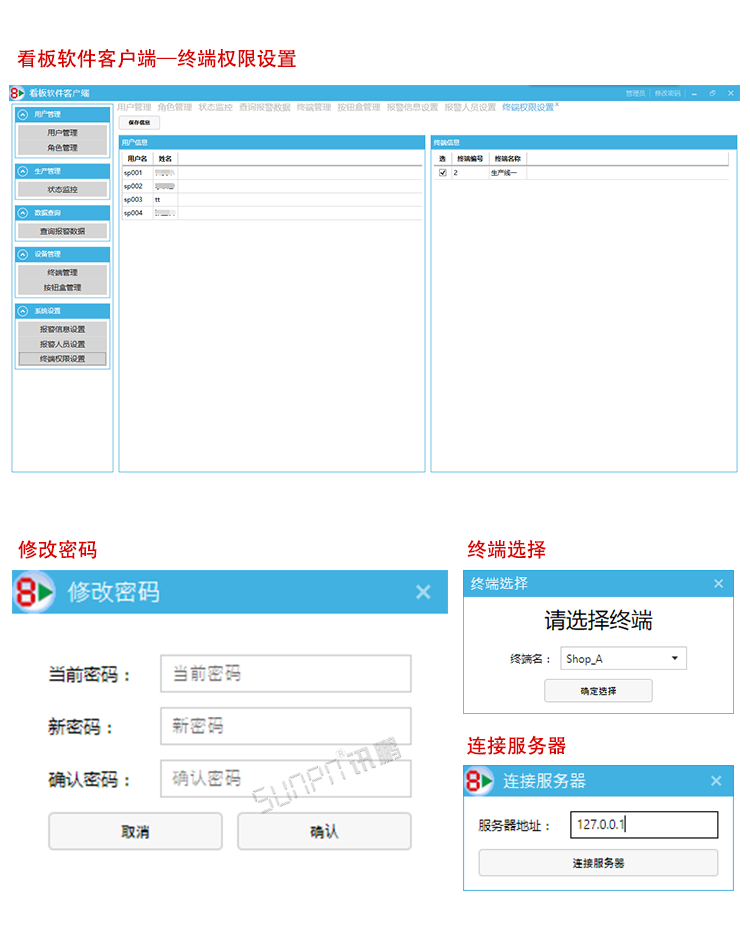
Task: Open 报警人员设置 item in the sidebar
Action: [62, 344]
